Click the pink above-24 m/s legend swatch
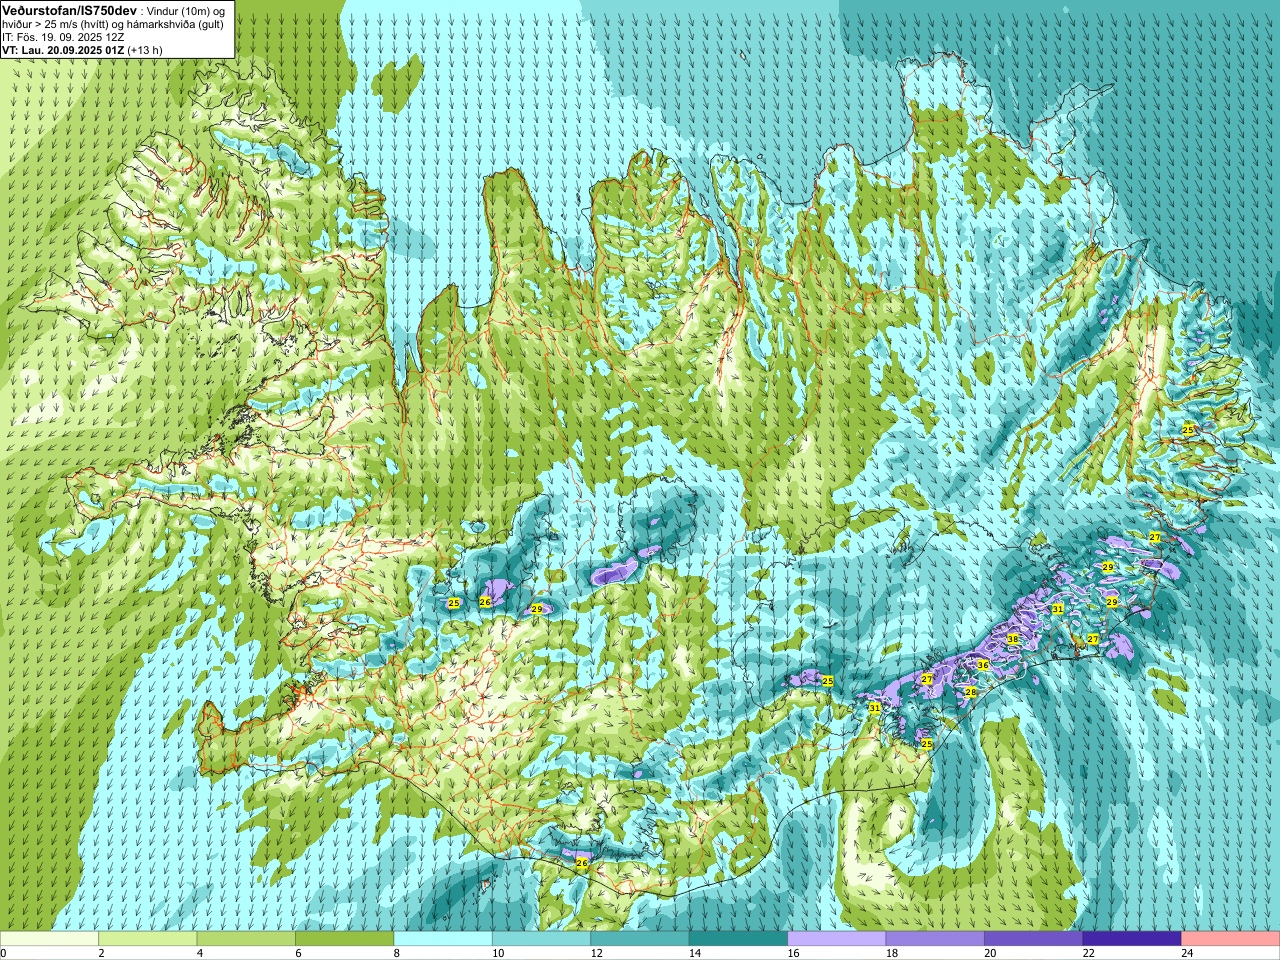This screenshot has width=1280, height=960. 1231,939
